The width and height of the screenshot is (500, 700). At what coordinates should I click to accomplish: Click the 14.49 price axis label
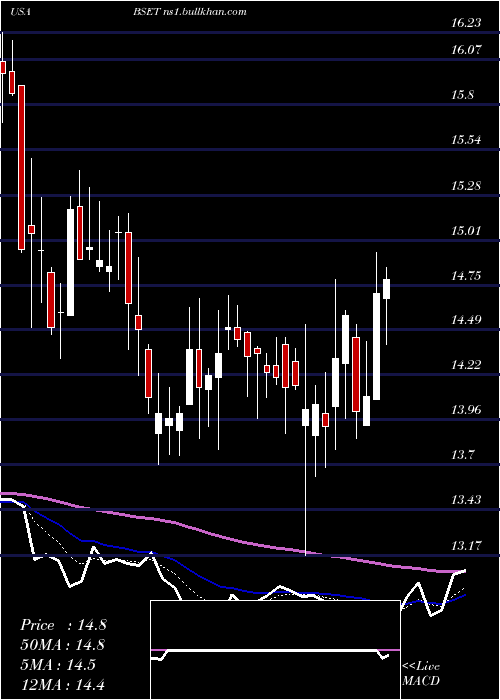pos(466,320)
